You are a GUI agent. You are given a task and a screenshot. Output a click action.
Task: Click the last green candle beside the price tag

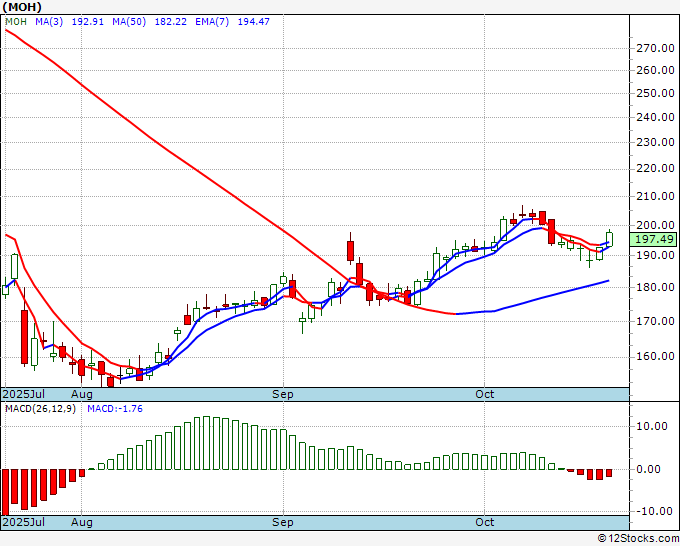point(609,237)
